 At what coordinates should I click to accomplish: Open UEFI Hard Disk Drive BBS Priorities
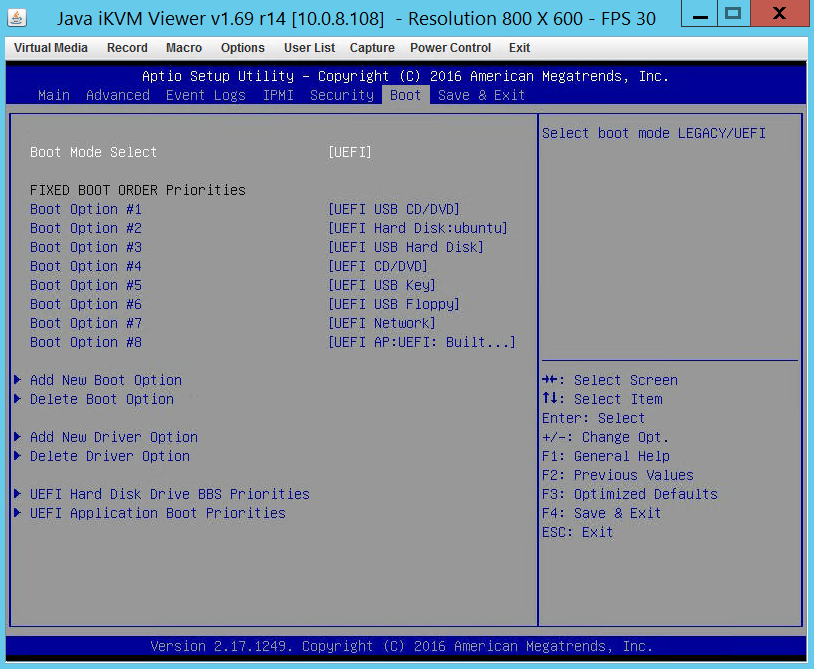point(170,494)
